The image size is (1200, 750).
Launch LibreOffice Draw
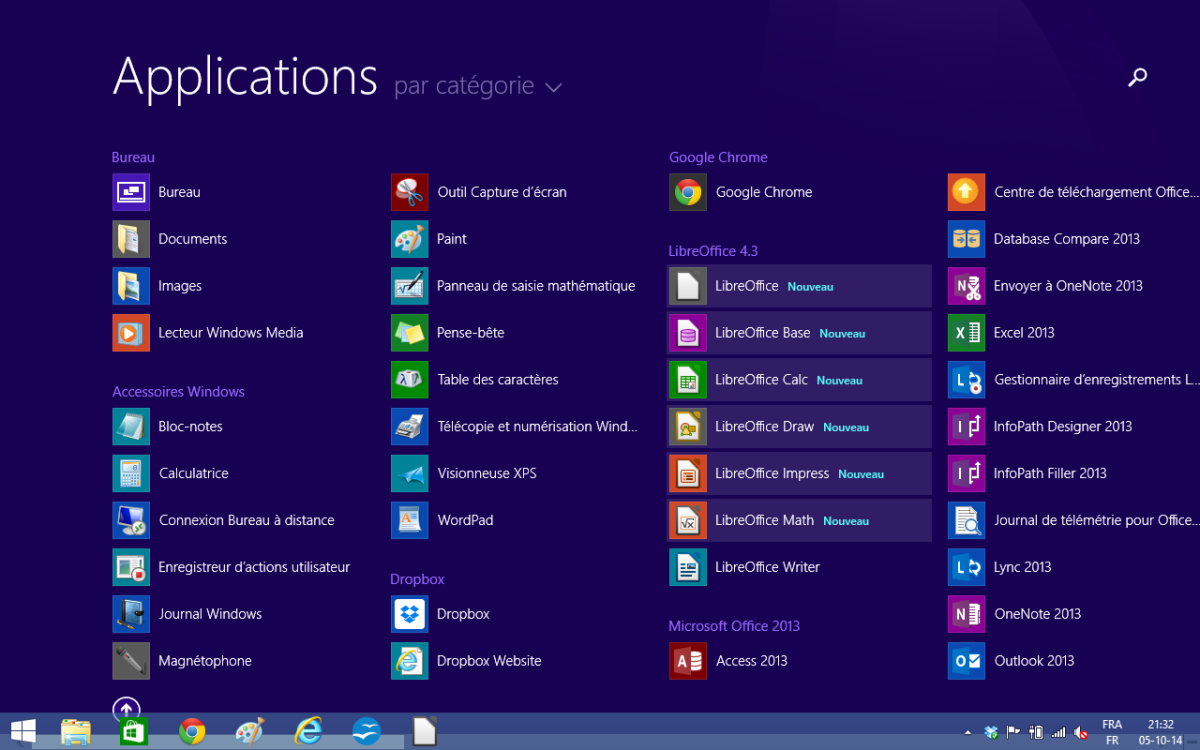(x=800, y=427)
